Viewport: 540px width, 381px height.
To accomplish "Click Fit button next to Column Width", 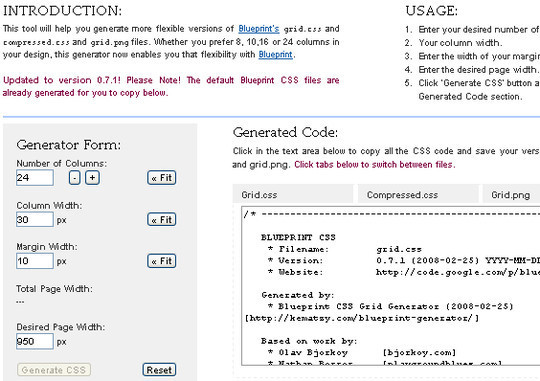I will pyautogui.click(x=162, y=219).
